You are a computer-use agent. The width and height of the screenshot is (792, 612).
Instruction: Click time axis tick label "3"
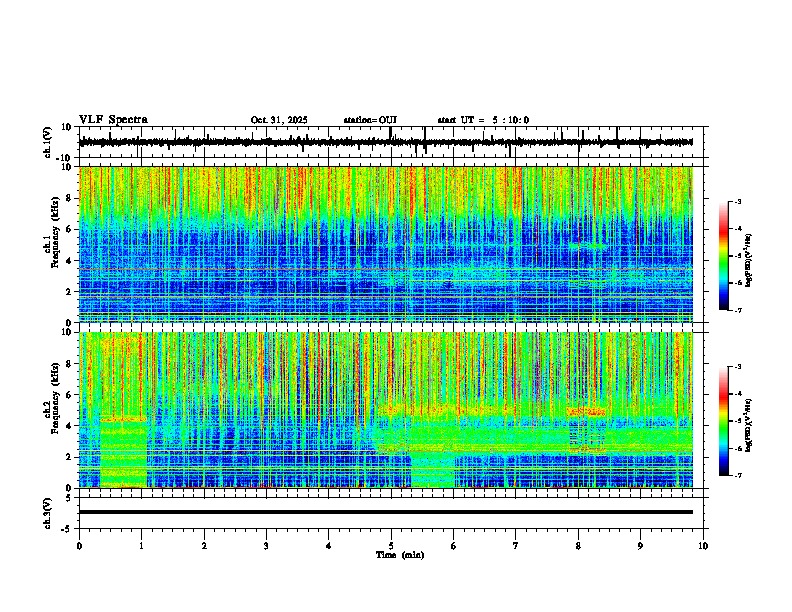266,546
